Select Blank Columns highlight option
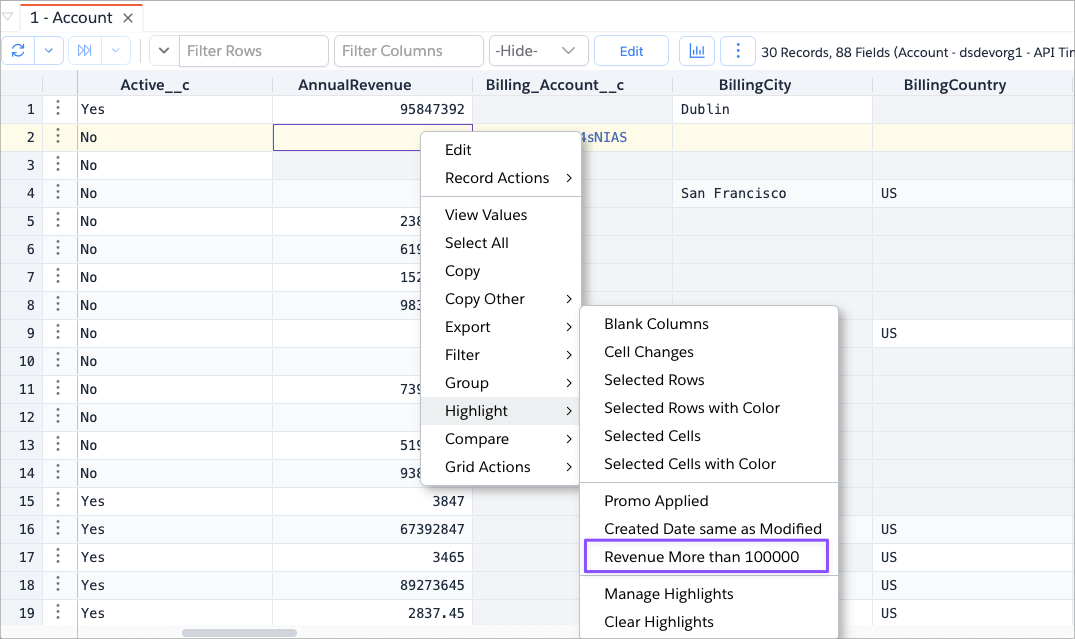This screenshot has width=1075, height=639. point(656,324)
